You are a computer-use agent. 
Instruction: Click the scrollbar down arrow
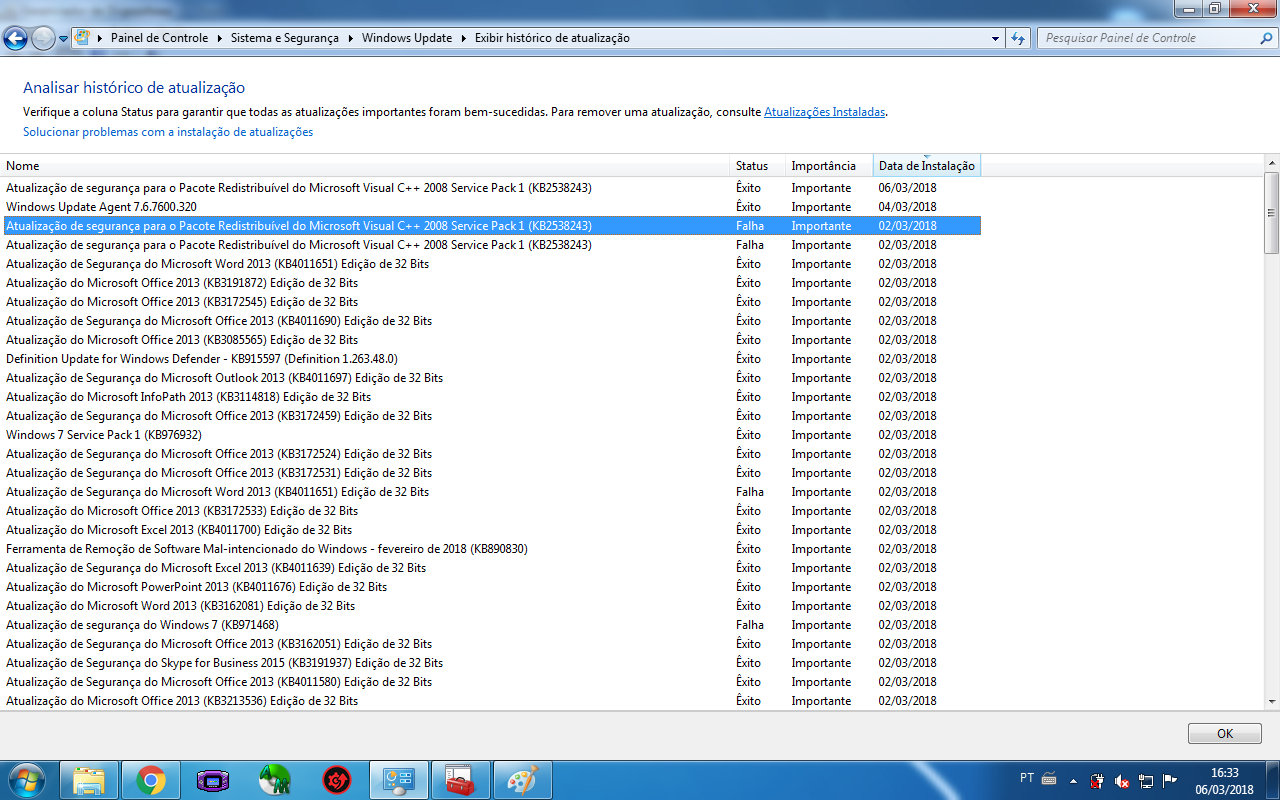1271,702
